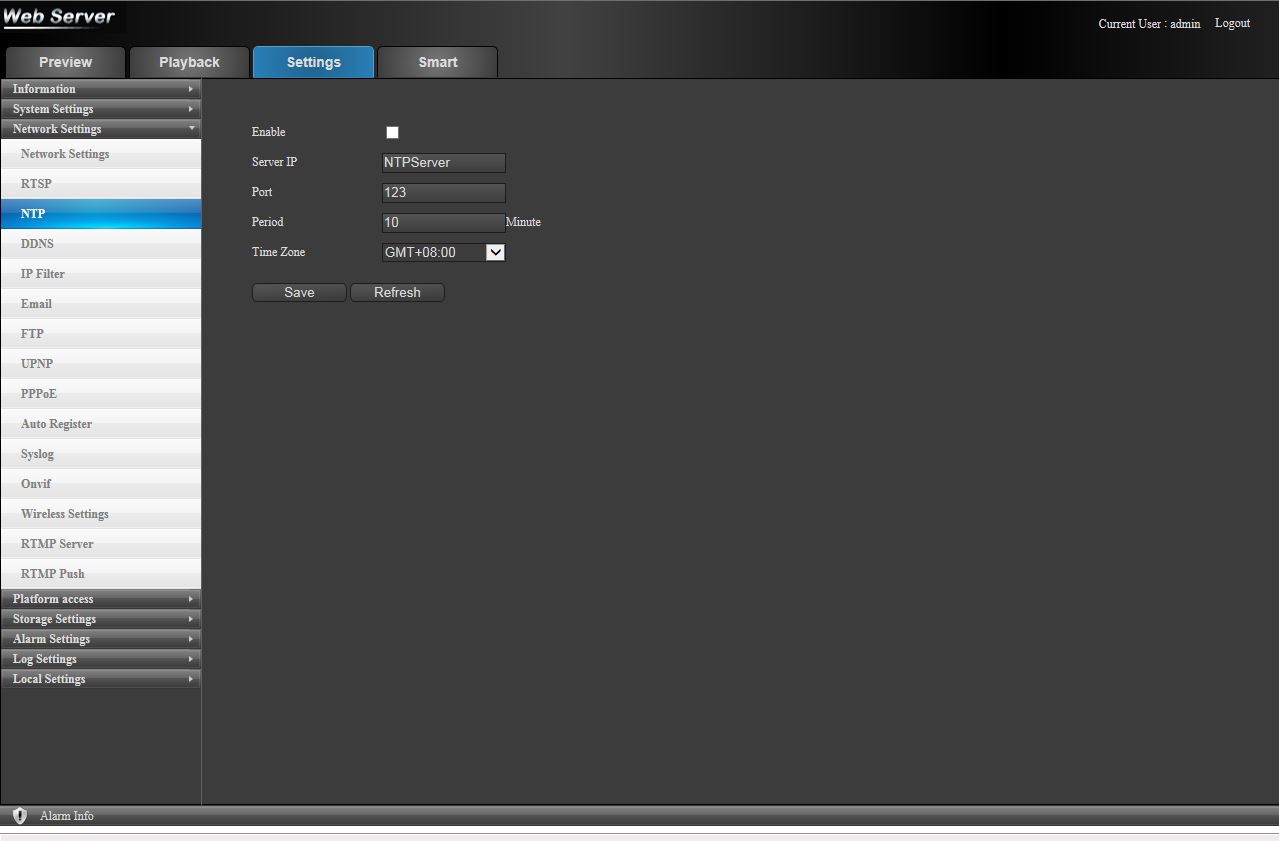Expand the Information section

tap(100, 89)
